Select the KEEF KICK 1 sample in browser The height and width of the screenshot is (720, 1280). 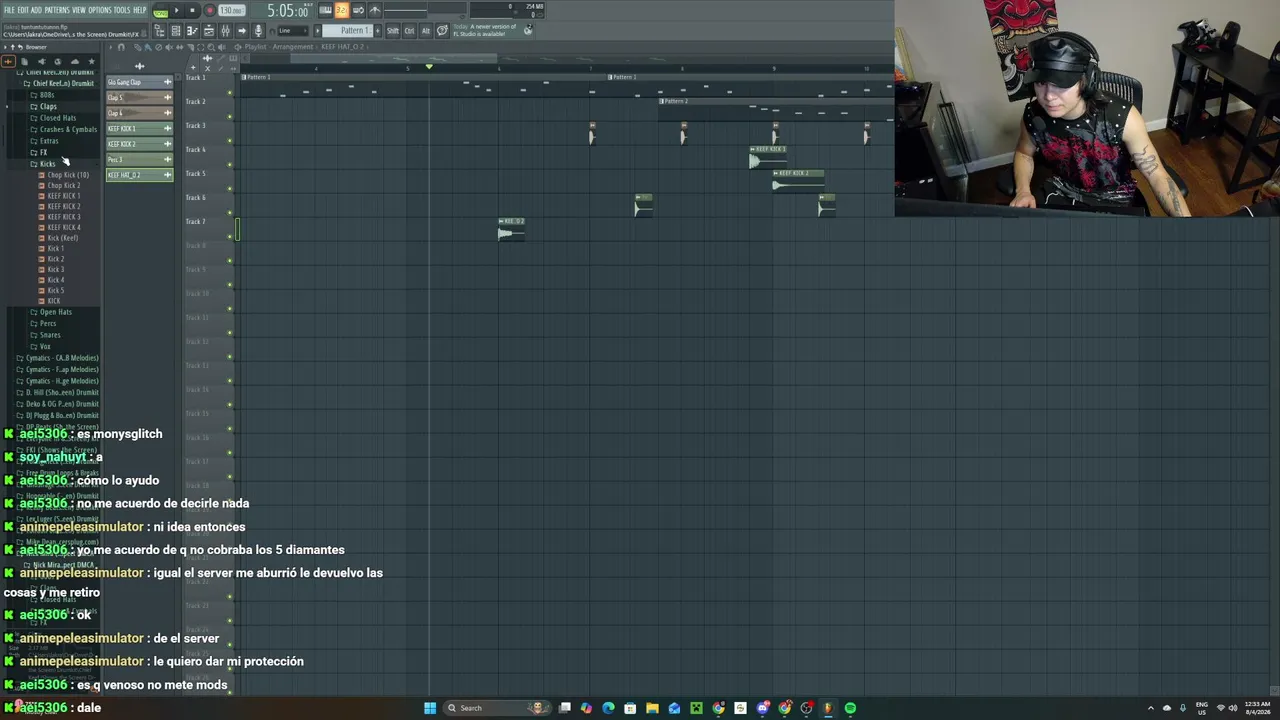(64, 196)
